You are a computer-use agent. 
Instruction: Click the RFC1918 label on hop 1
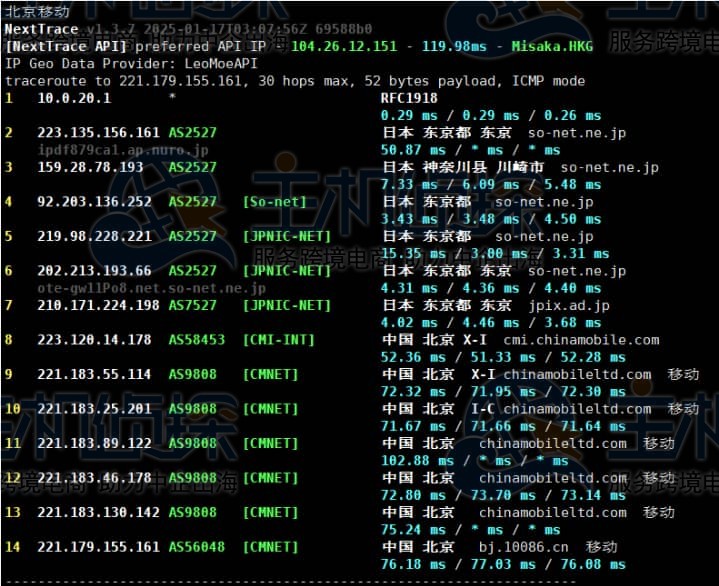coord(409,98)
